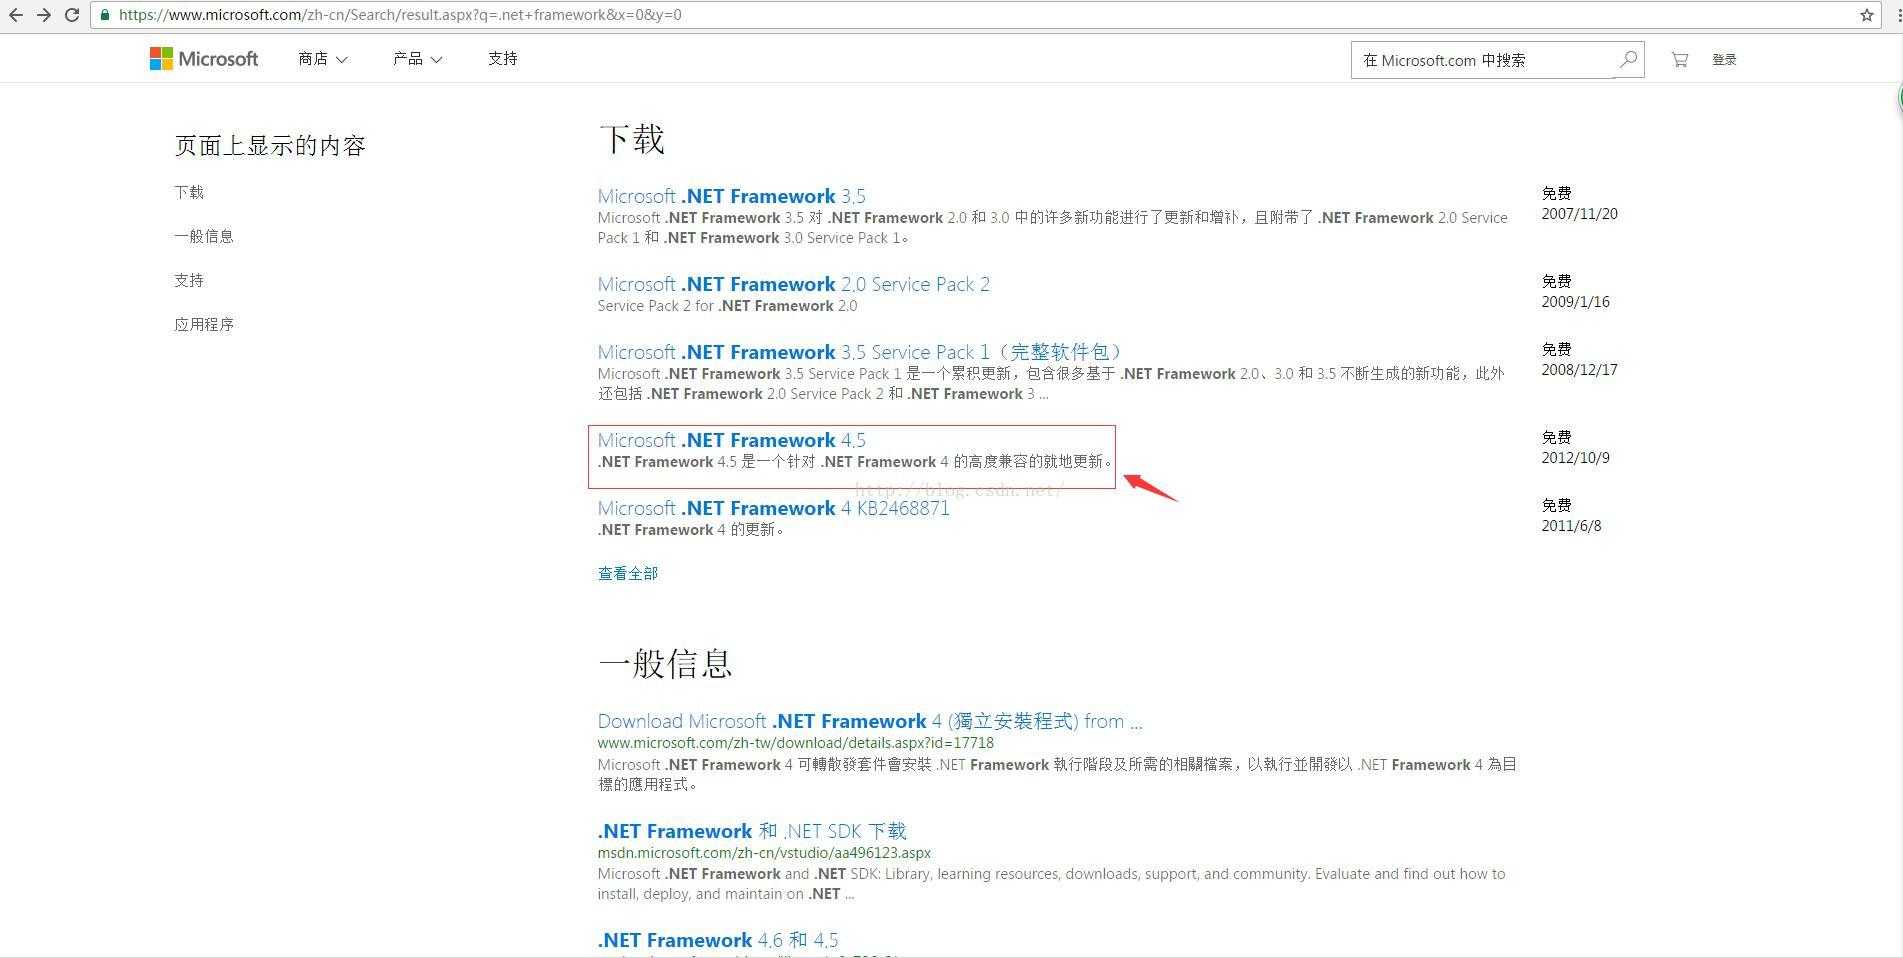Jump to 一般信息 section in sidebar
This screenshot has width=1903, height=958.
pos(204,236)
